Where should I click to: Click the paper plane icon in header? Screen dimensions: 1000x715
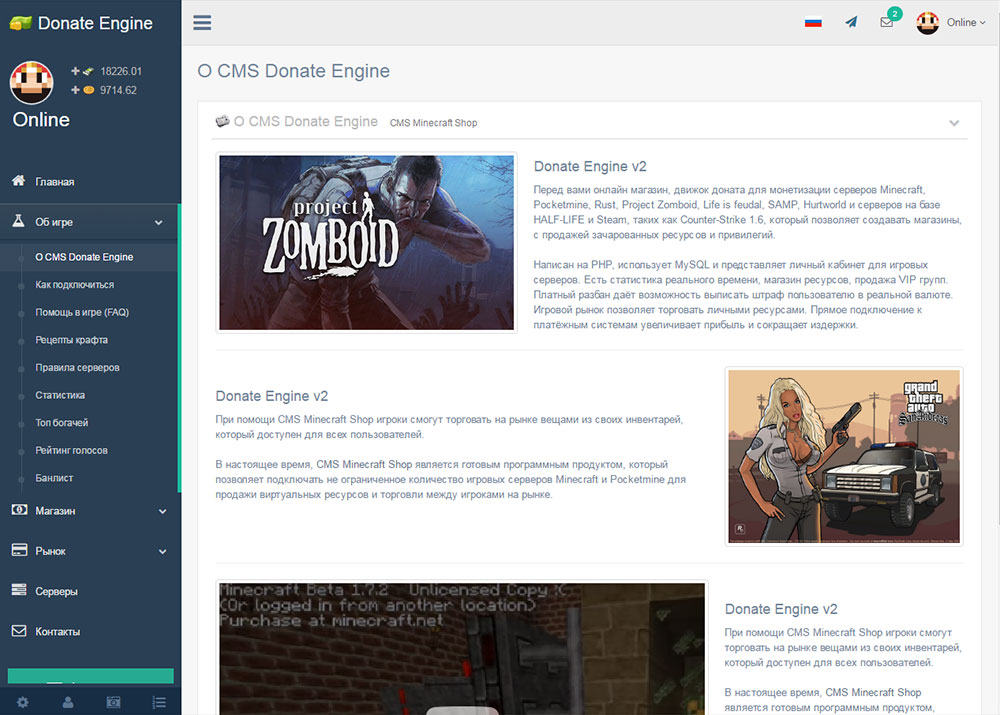tap(851, 22)
